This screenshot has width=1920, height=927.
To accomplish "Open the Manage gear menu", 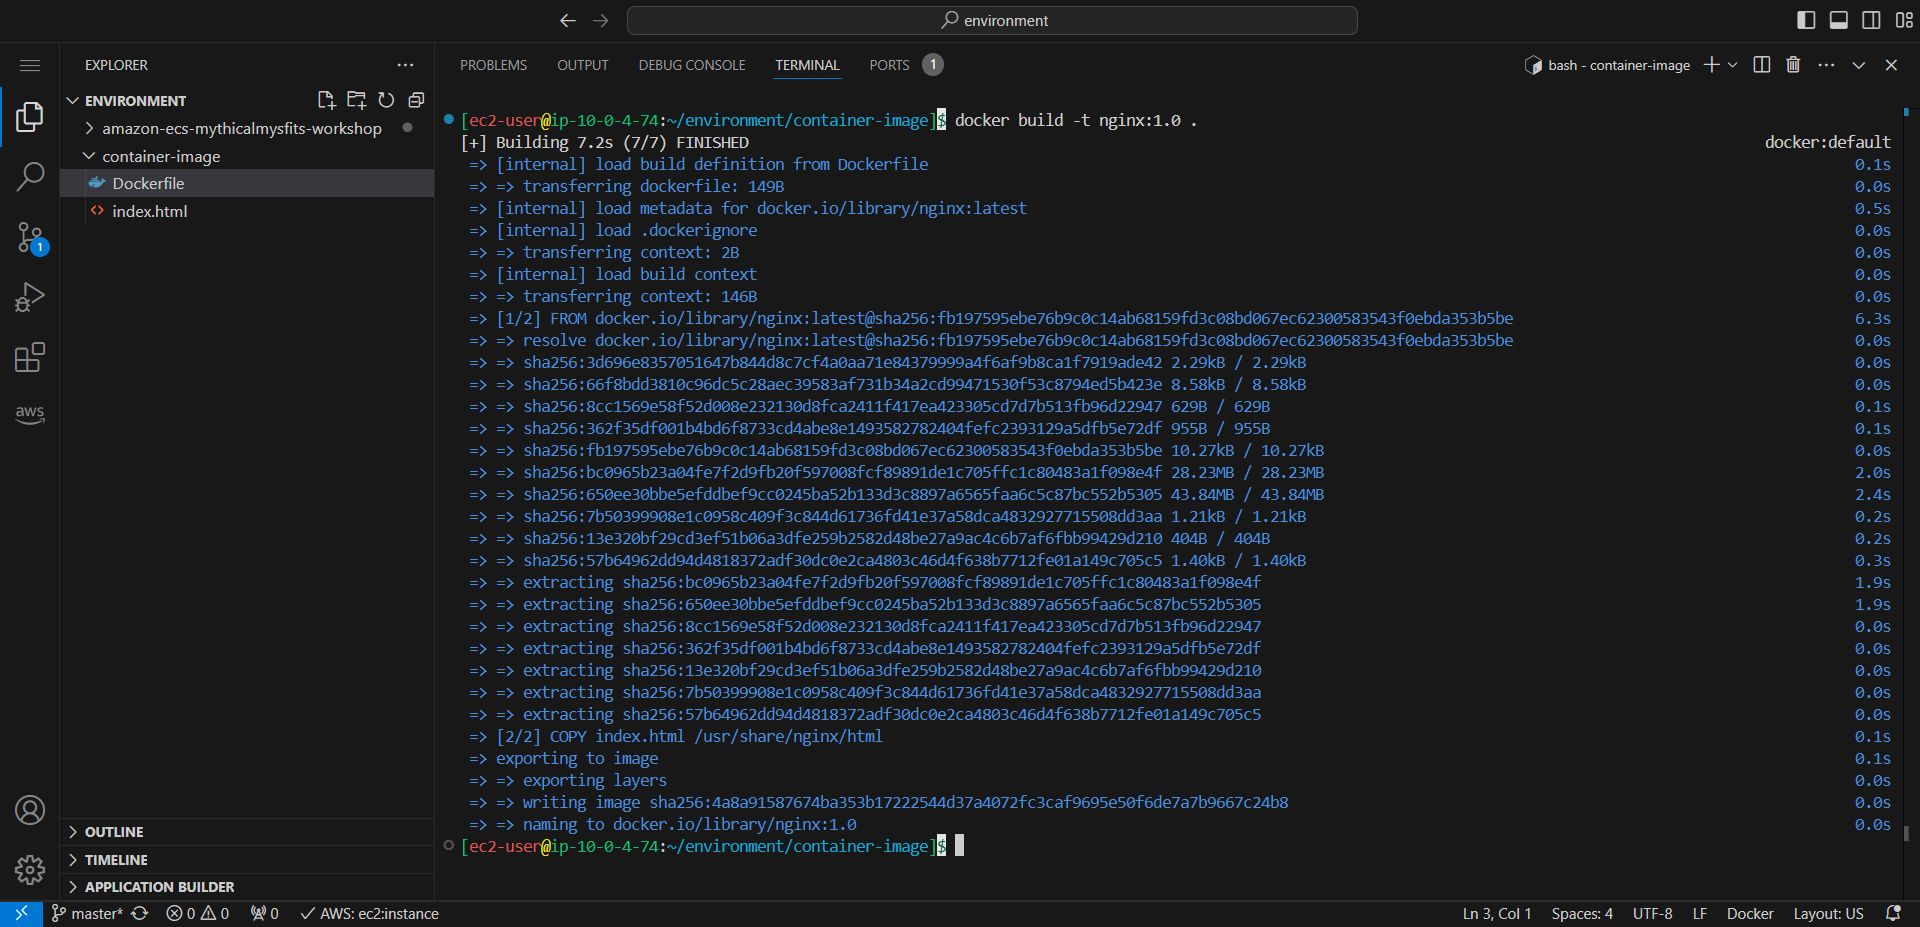I will coord(30,870).
